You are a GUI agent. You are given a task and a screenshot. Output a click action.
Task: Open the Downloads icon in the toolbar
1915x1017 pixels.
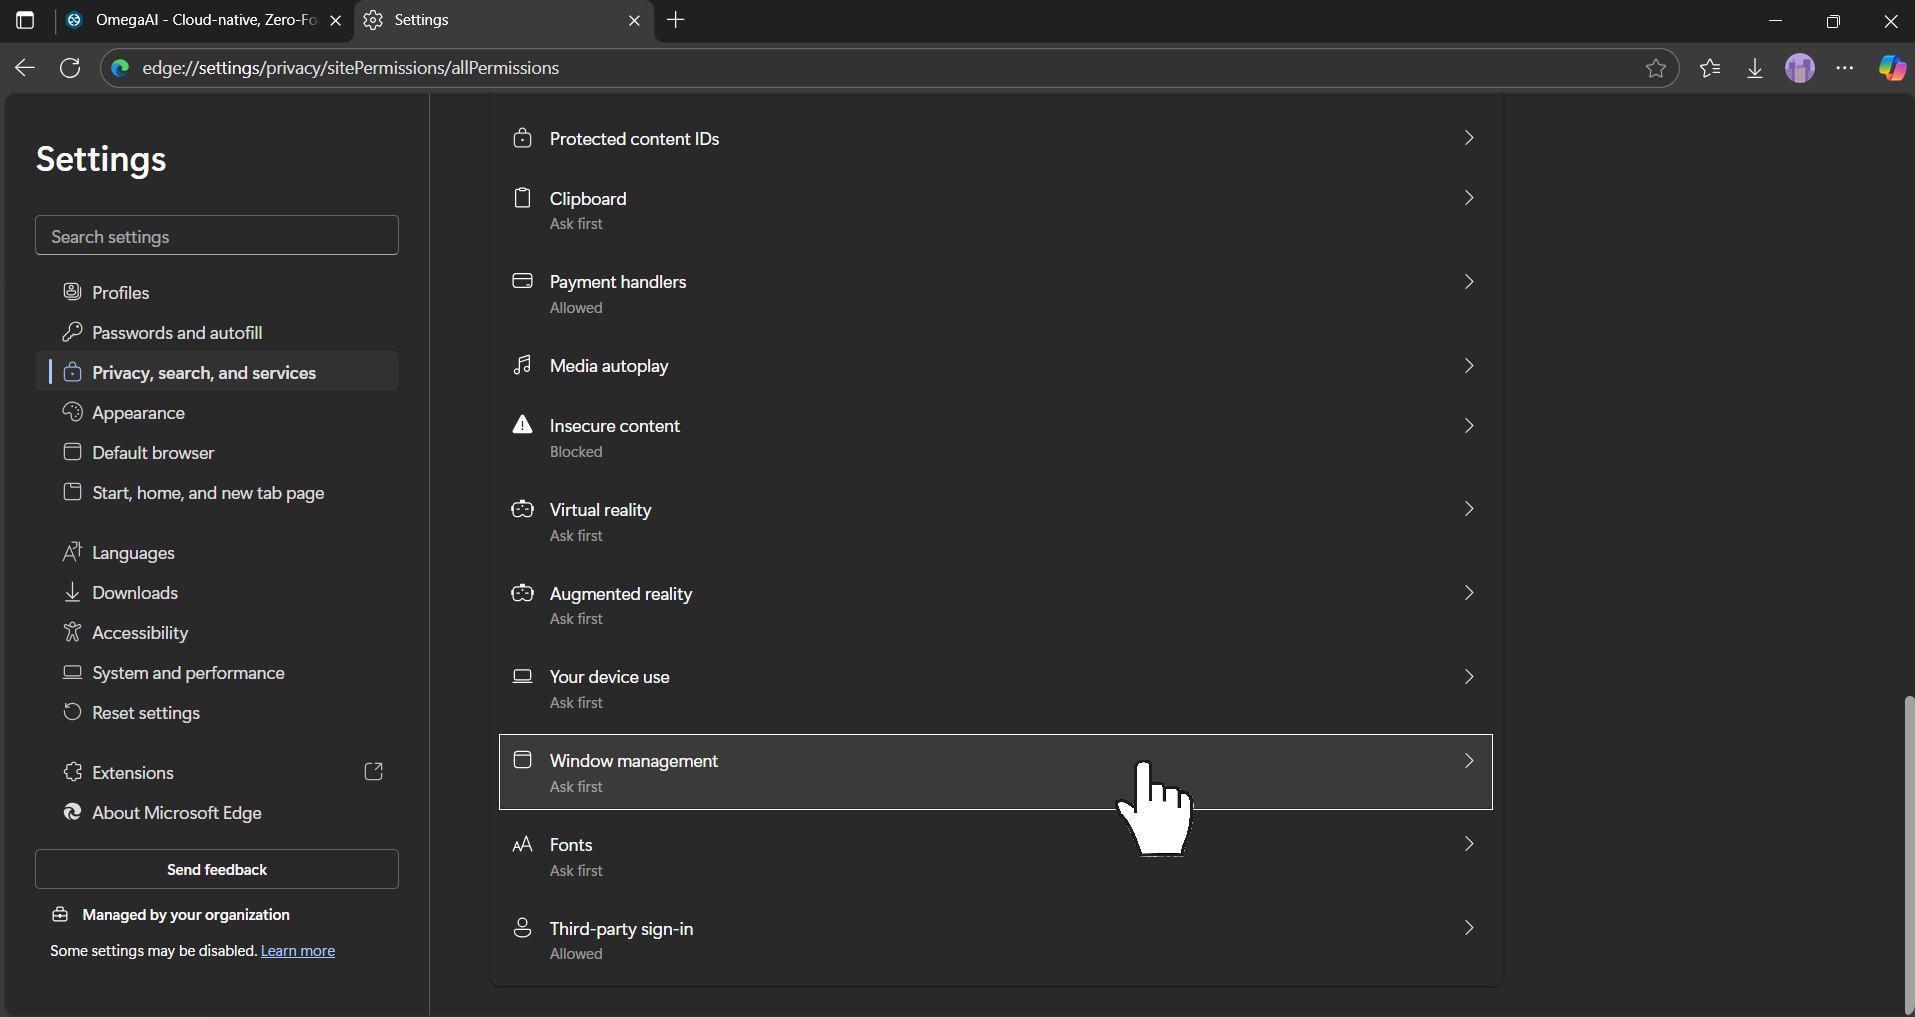1755,68
